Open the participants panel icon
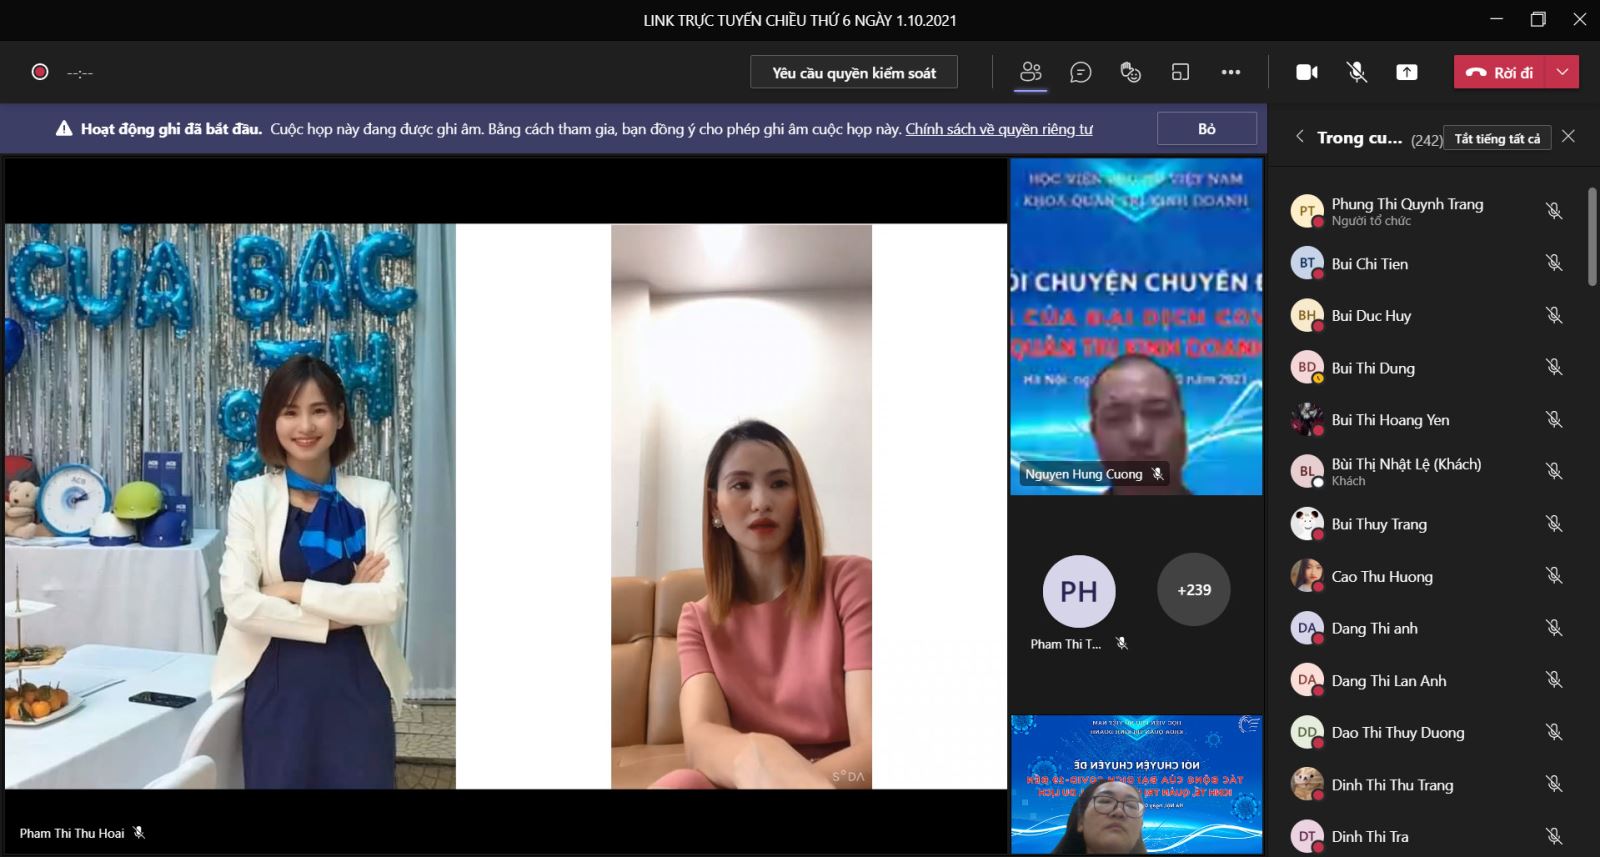Image resolution: width=1600 pixels, height=857 pixels. (1030, 72)
